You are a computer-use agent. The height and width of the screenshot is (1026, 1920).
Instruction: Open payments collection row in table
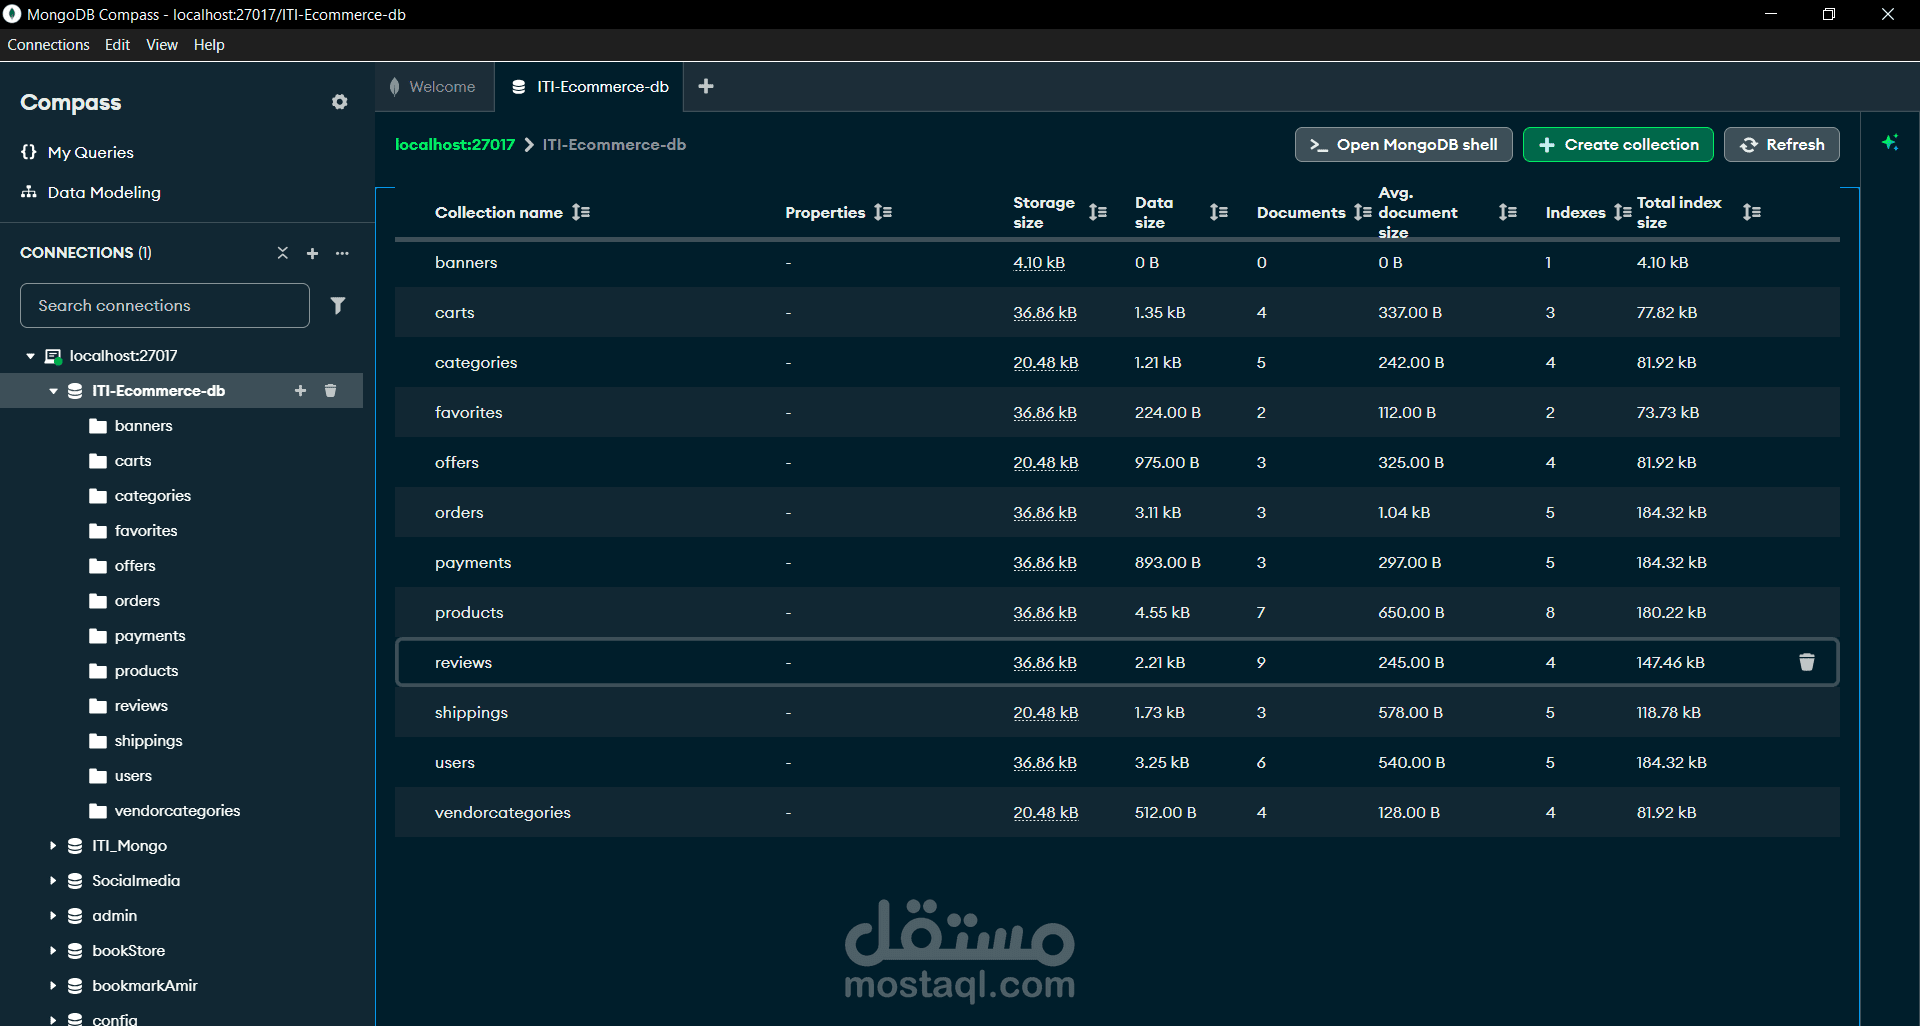coord(1117,562)
